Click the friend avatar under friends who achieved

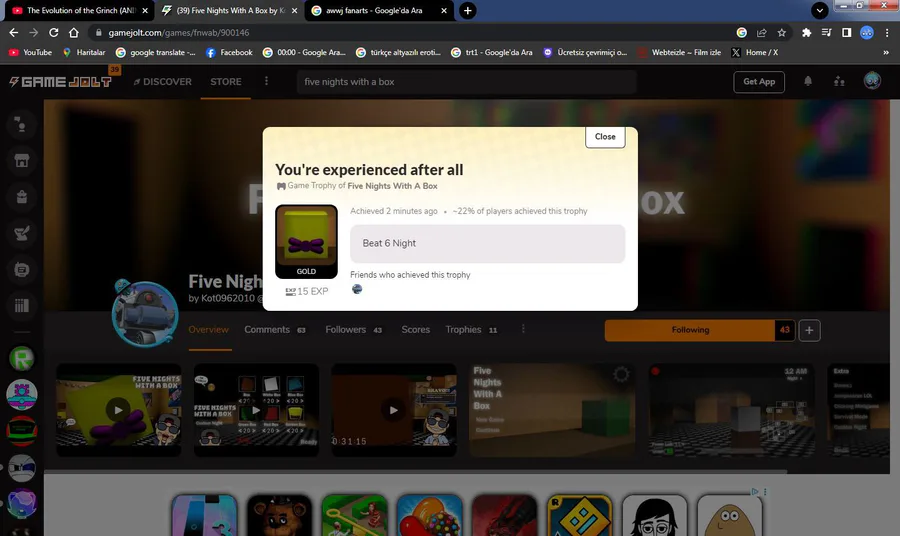click(x=357, y=289)
